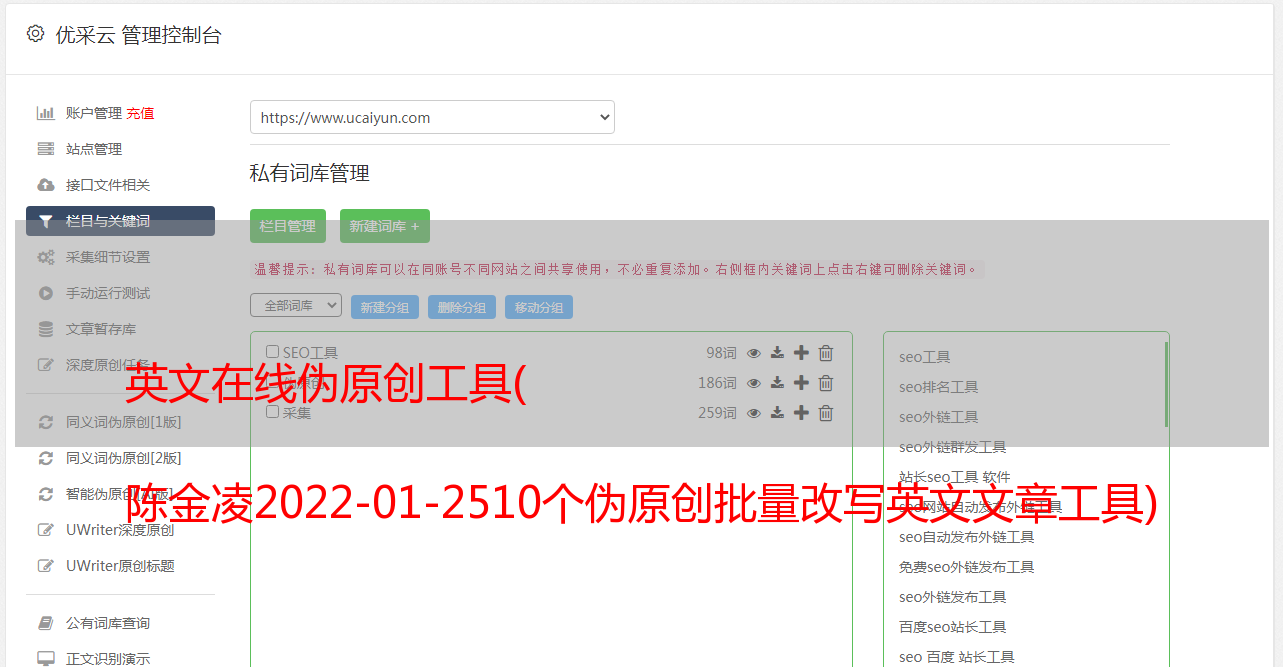
Task: Click the edit icon next to UWriter深度原创
Action: [x=46, y=530]
